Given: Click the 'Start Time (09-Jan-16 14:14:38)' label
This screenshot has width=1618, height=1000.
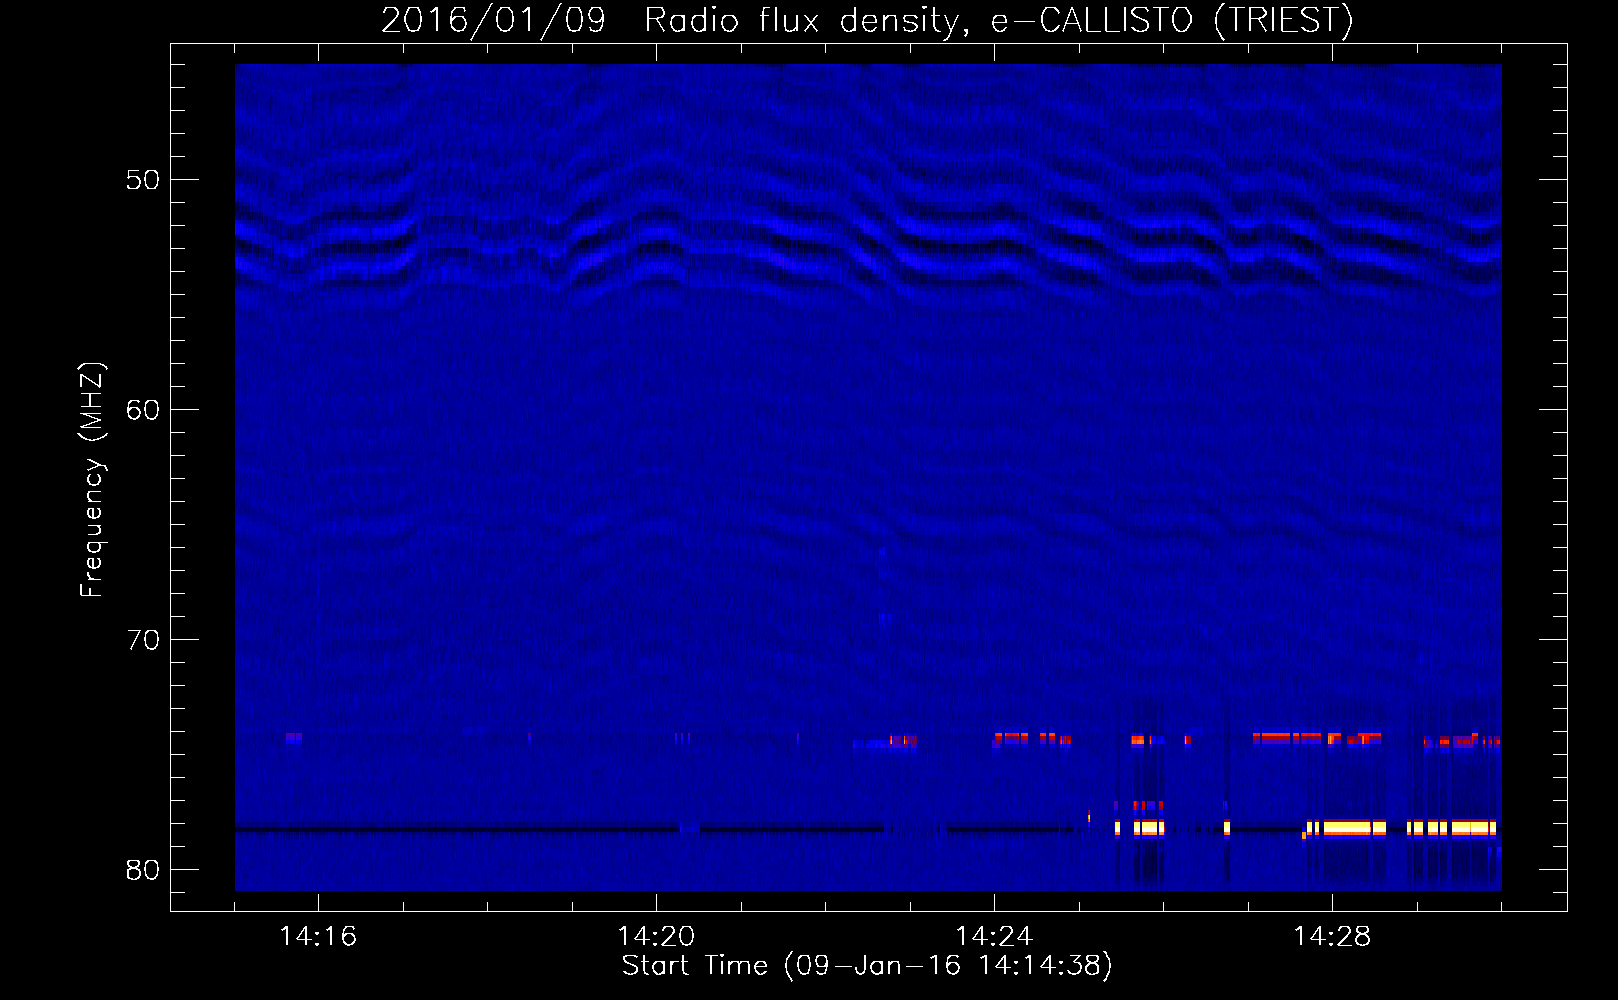Looking at the screenshot, I should pos(867,965).
